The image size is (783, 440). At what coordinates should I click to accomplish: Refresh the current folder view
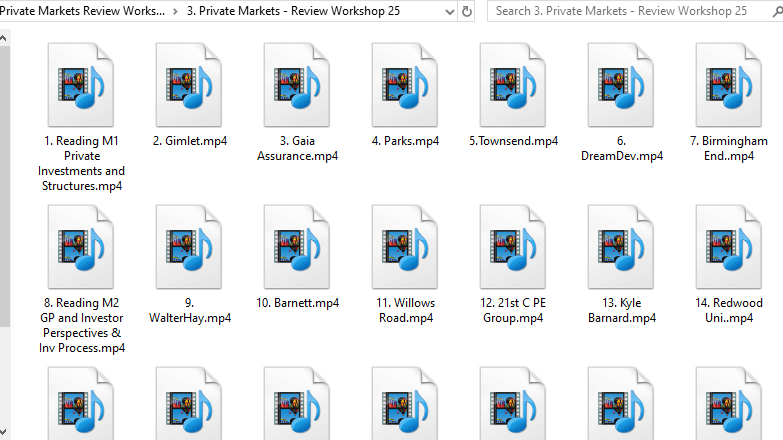click(x=467, y=11)
